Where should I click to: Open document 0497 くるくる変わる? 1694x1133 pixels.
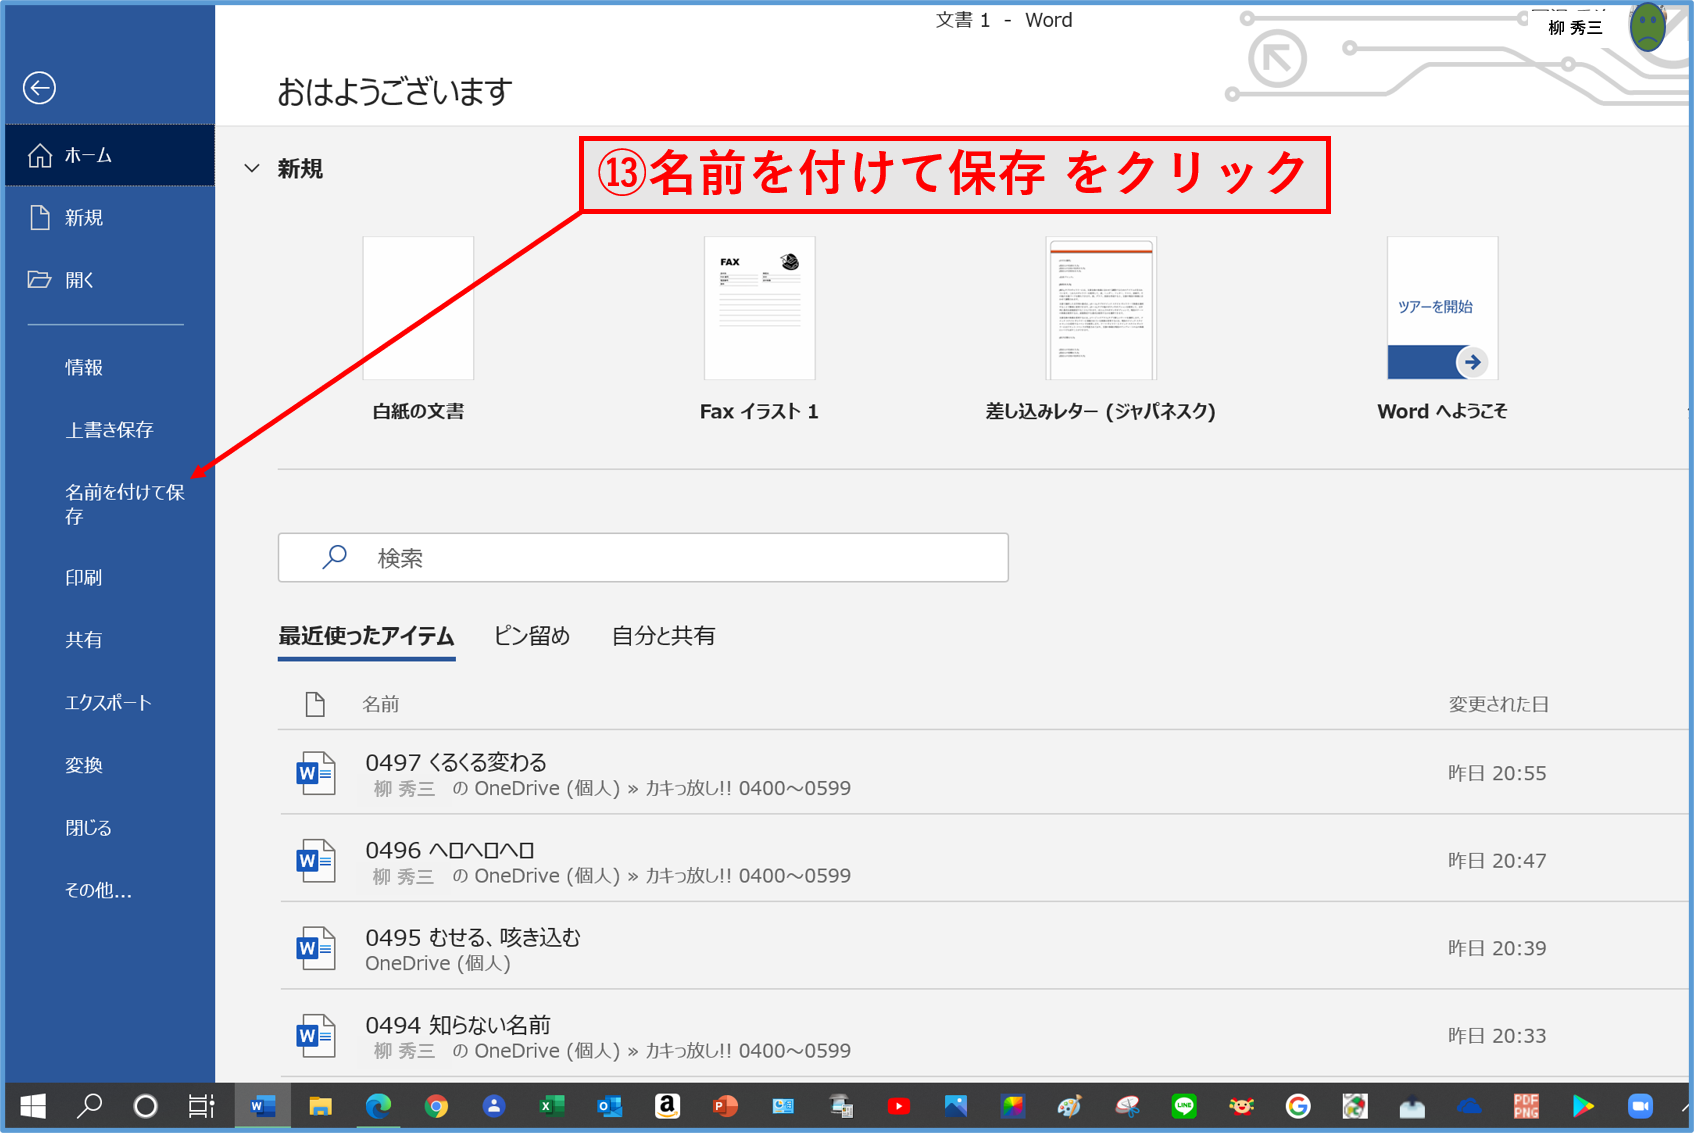coord(983,773)
